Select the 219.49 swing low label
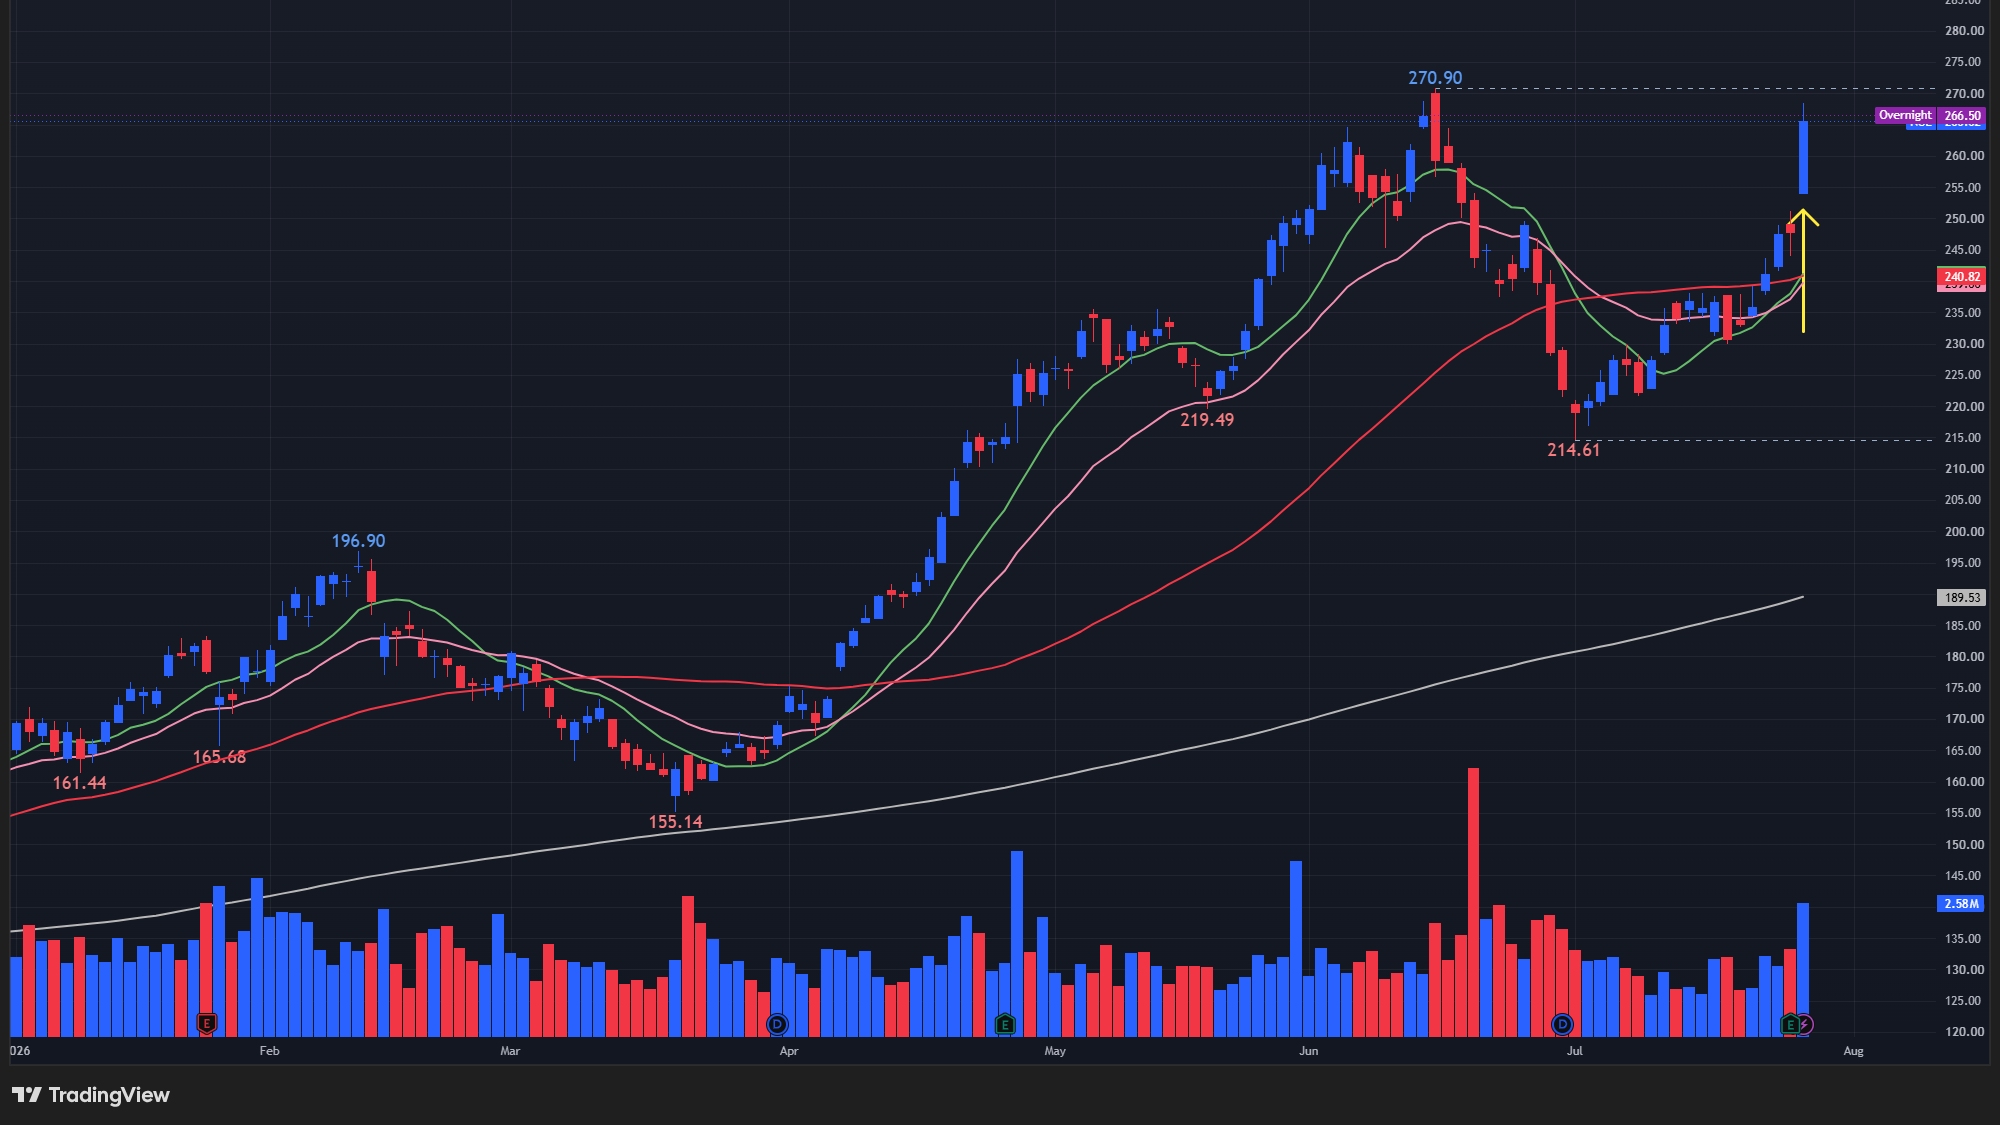 (x=1207, y=420)
